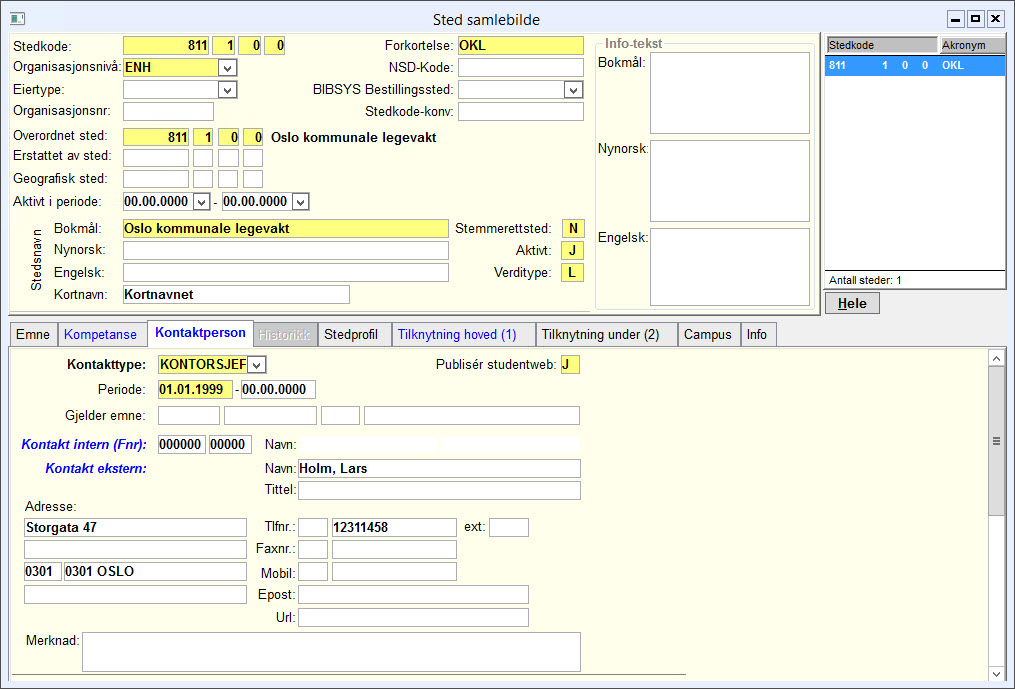This screenshot has width=1015, height=689.
Task: Toggle the Stemmerettsted N field
Action: [x=573, y=229]
